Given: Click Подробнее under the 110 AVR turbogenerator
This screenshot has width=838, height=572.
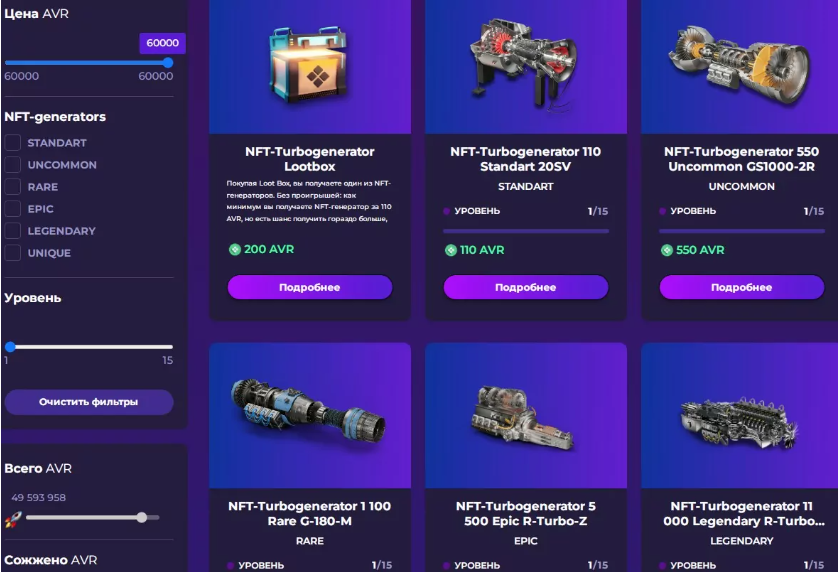Looking at the screenshot, I should pyautogui.click(x=526, y=287).
